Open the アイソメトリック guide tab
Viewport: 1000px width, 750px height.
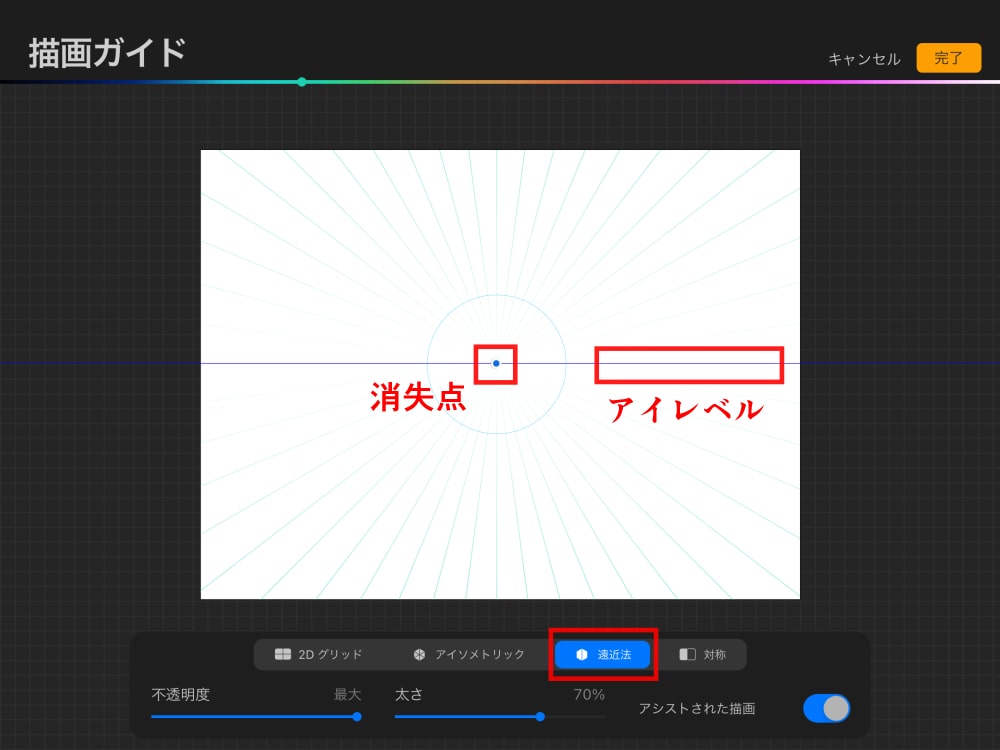(470, 654)
